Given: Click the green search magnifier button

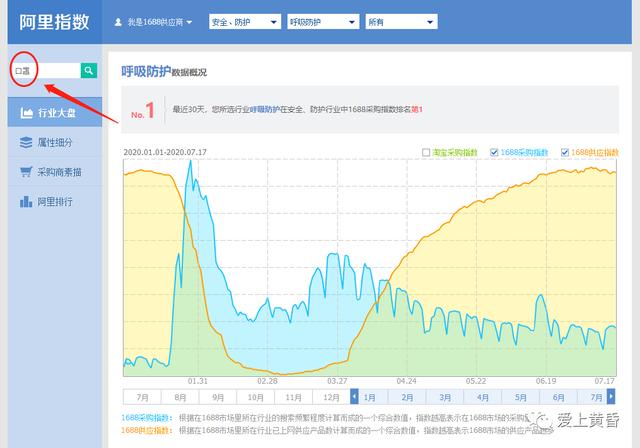Looking at the screenshot, I should tap(89, 71).
